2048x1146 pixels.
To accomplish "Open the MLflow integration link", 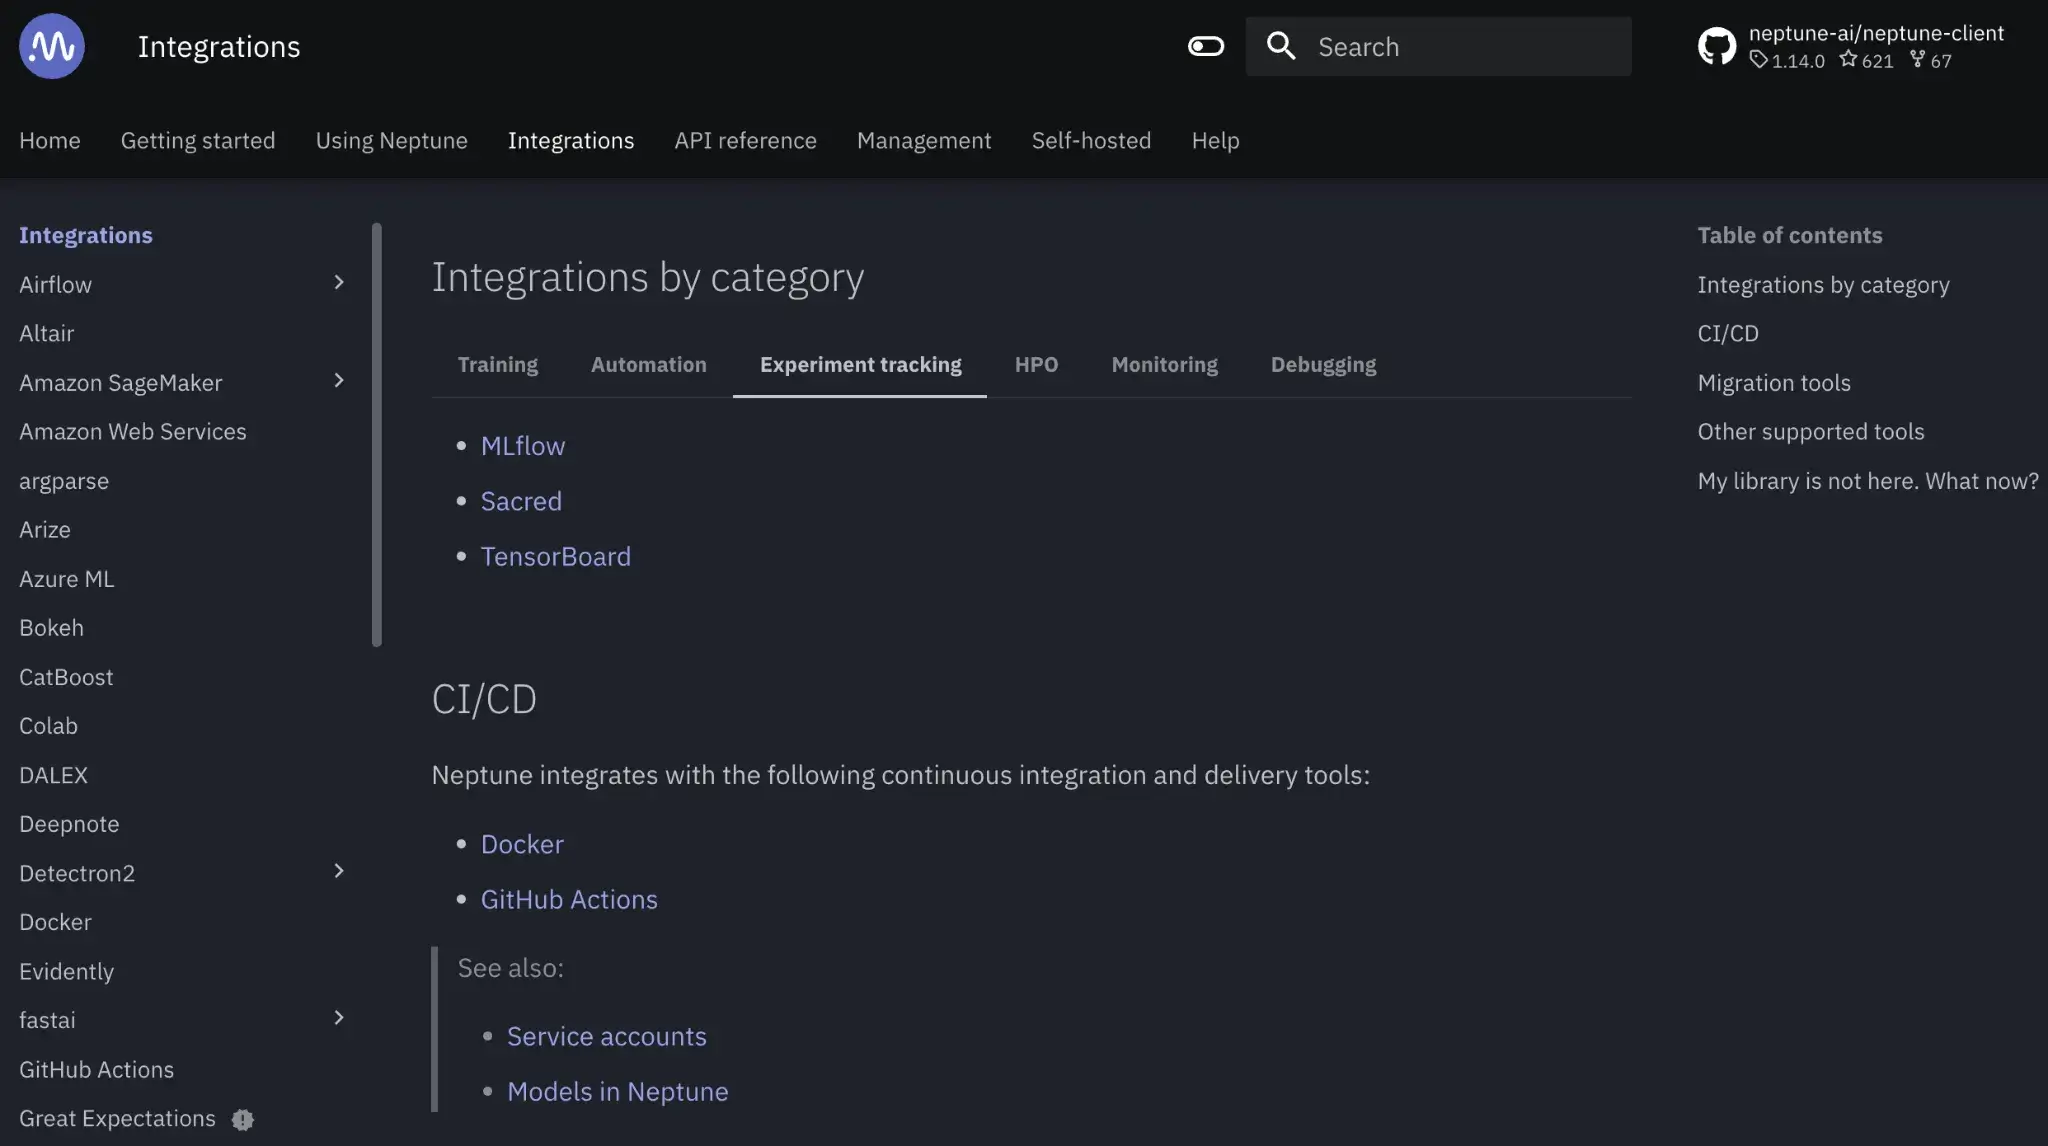I will coord(522,446).
